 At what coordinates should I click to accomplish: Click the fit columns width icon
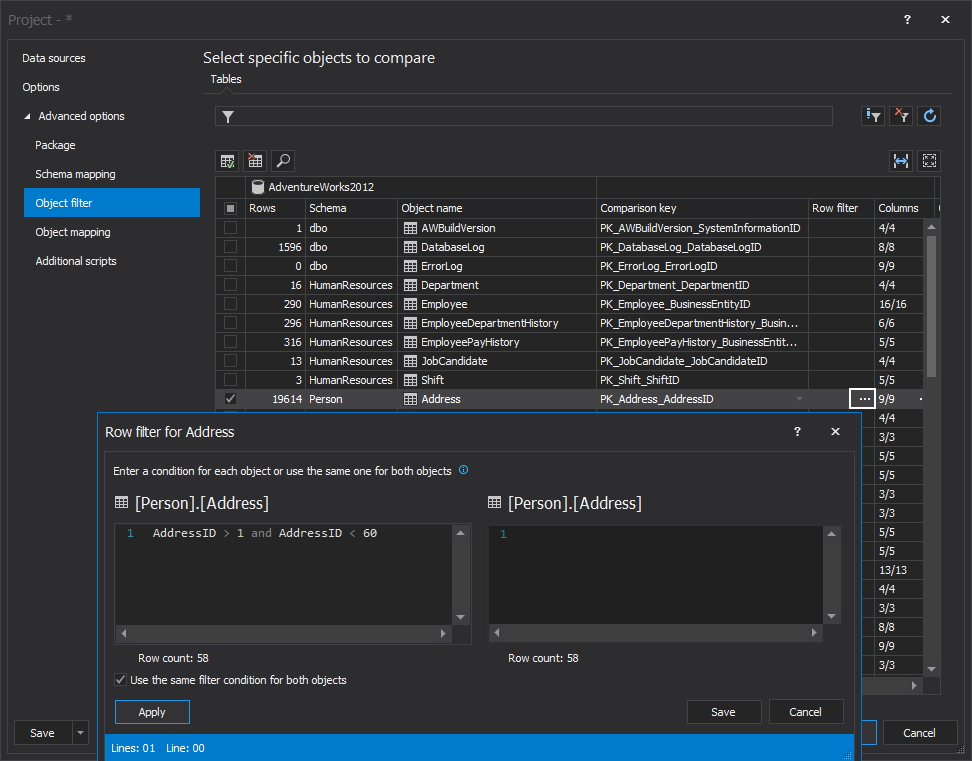pyautogui.click(x=901, y=161)
